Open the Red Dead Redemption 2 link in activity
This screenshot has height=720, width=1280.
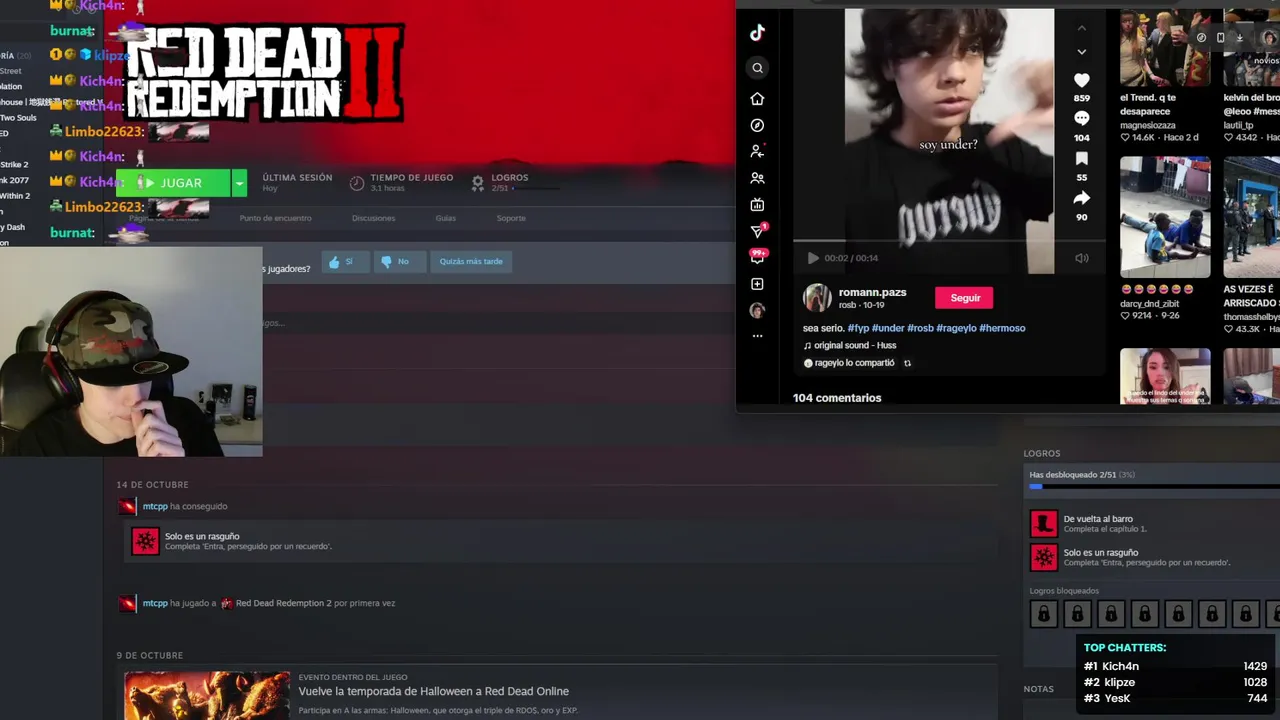(x=284, y=604)
